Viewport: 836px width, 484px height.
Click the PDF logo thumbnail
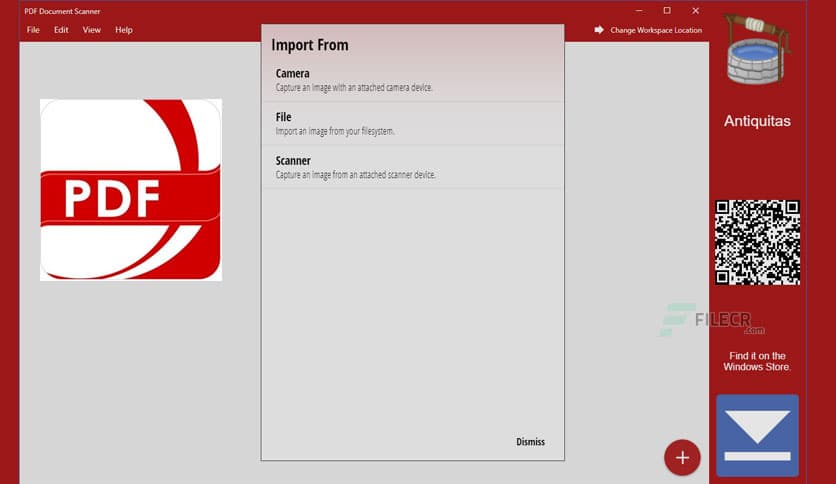131,190
